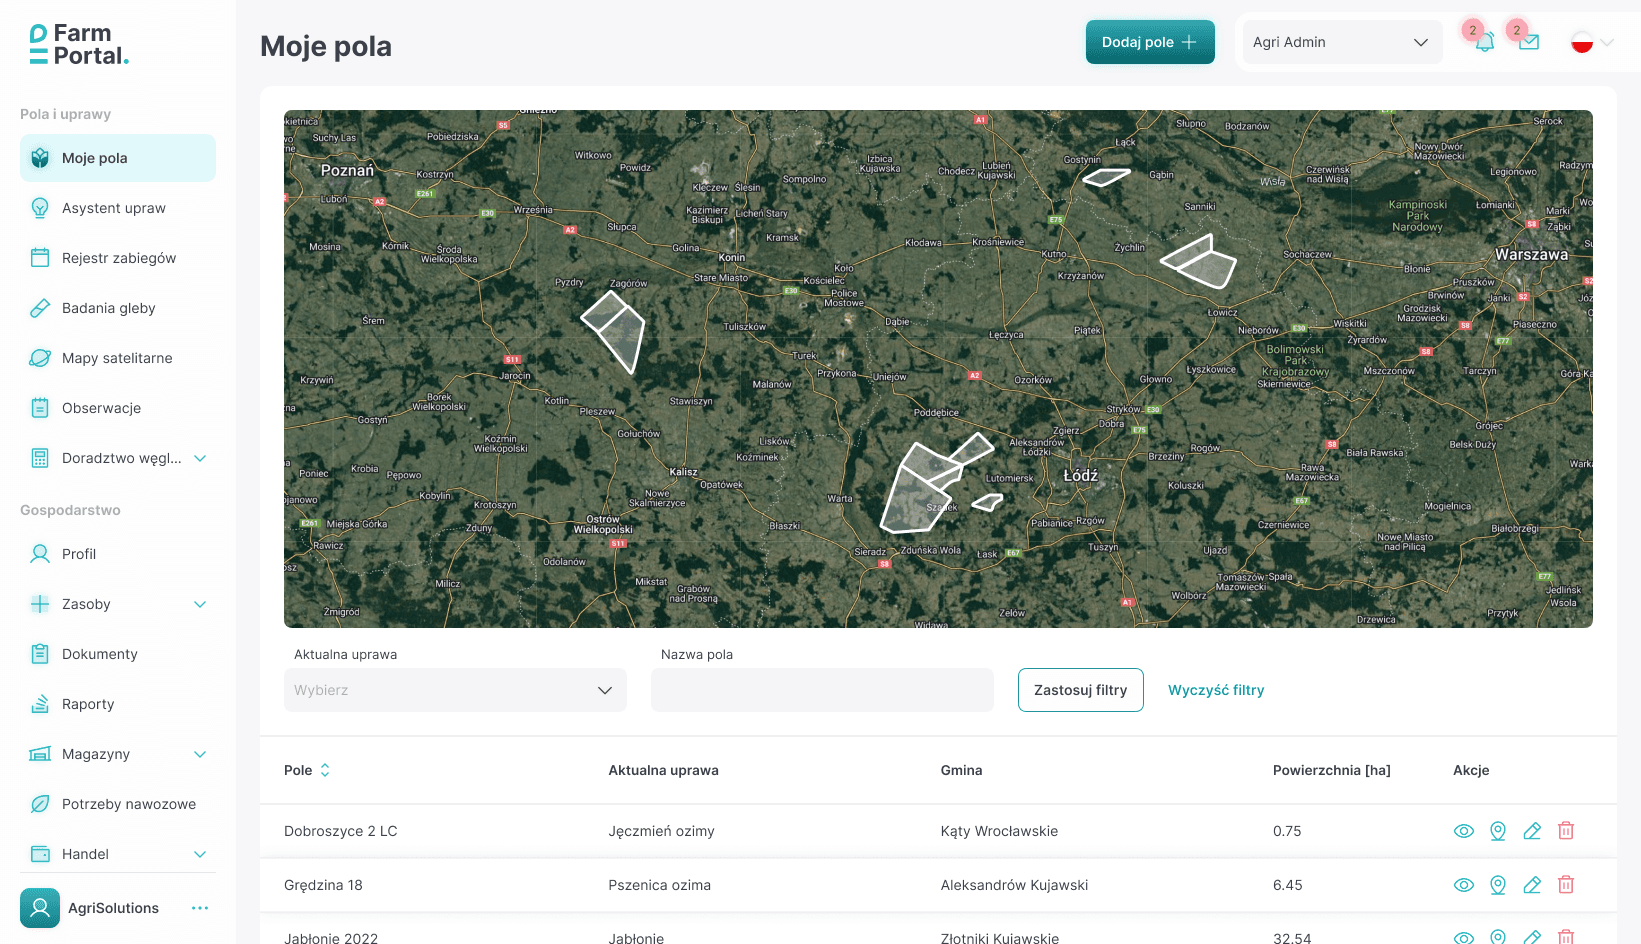1641x944 pixels.
Task: Edit the Grędzina 18 field
Action: coord(1532,885)
